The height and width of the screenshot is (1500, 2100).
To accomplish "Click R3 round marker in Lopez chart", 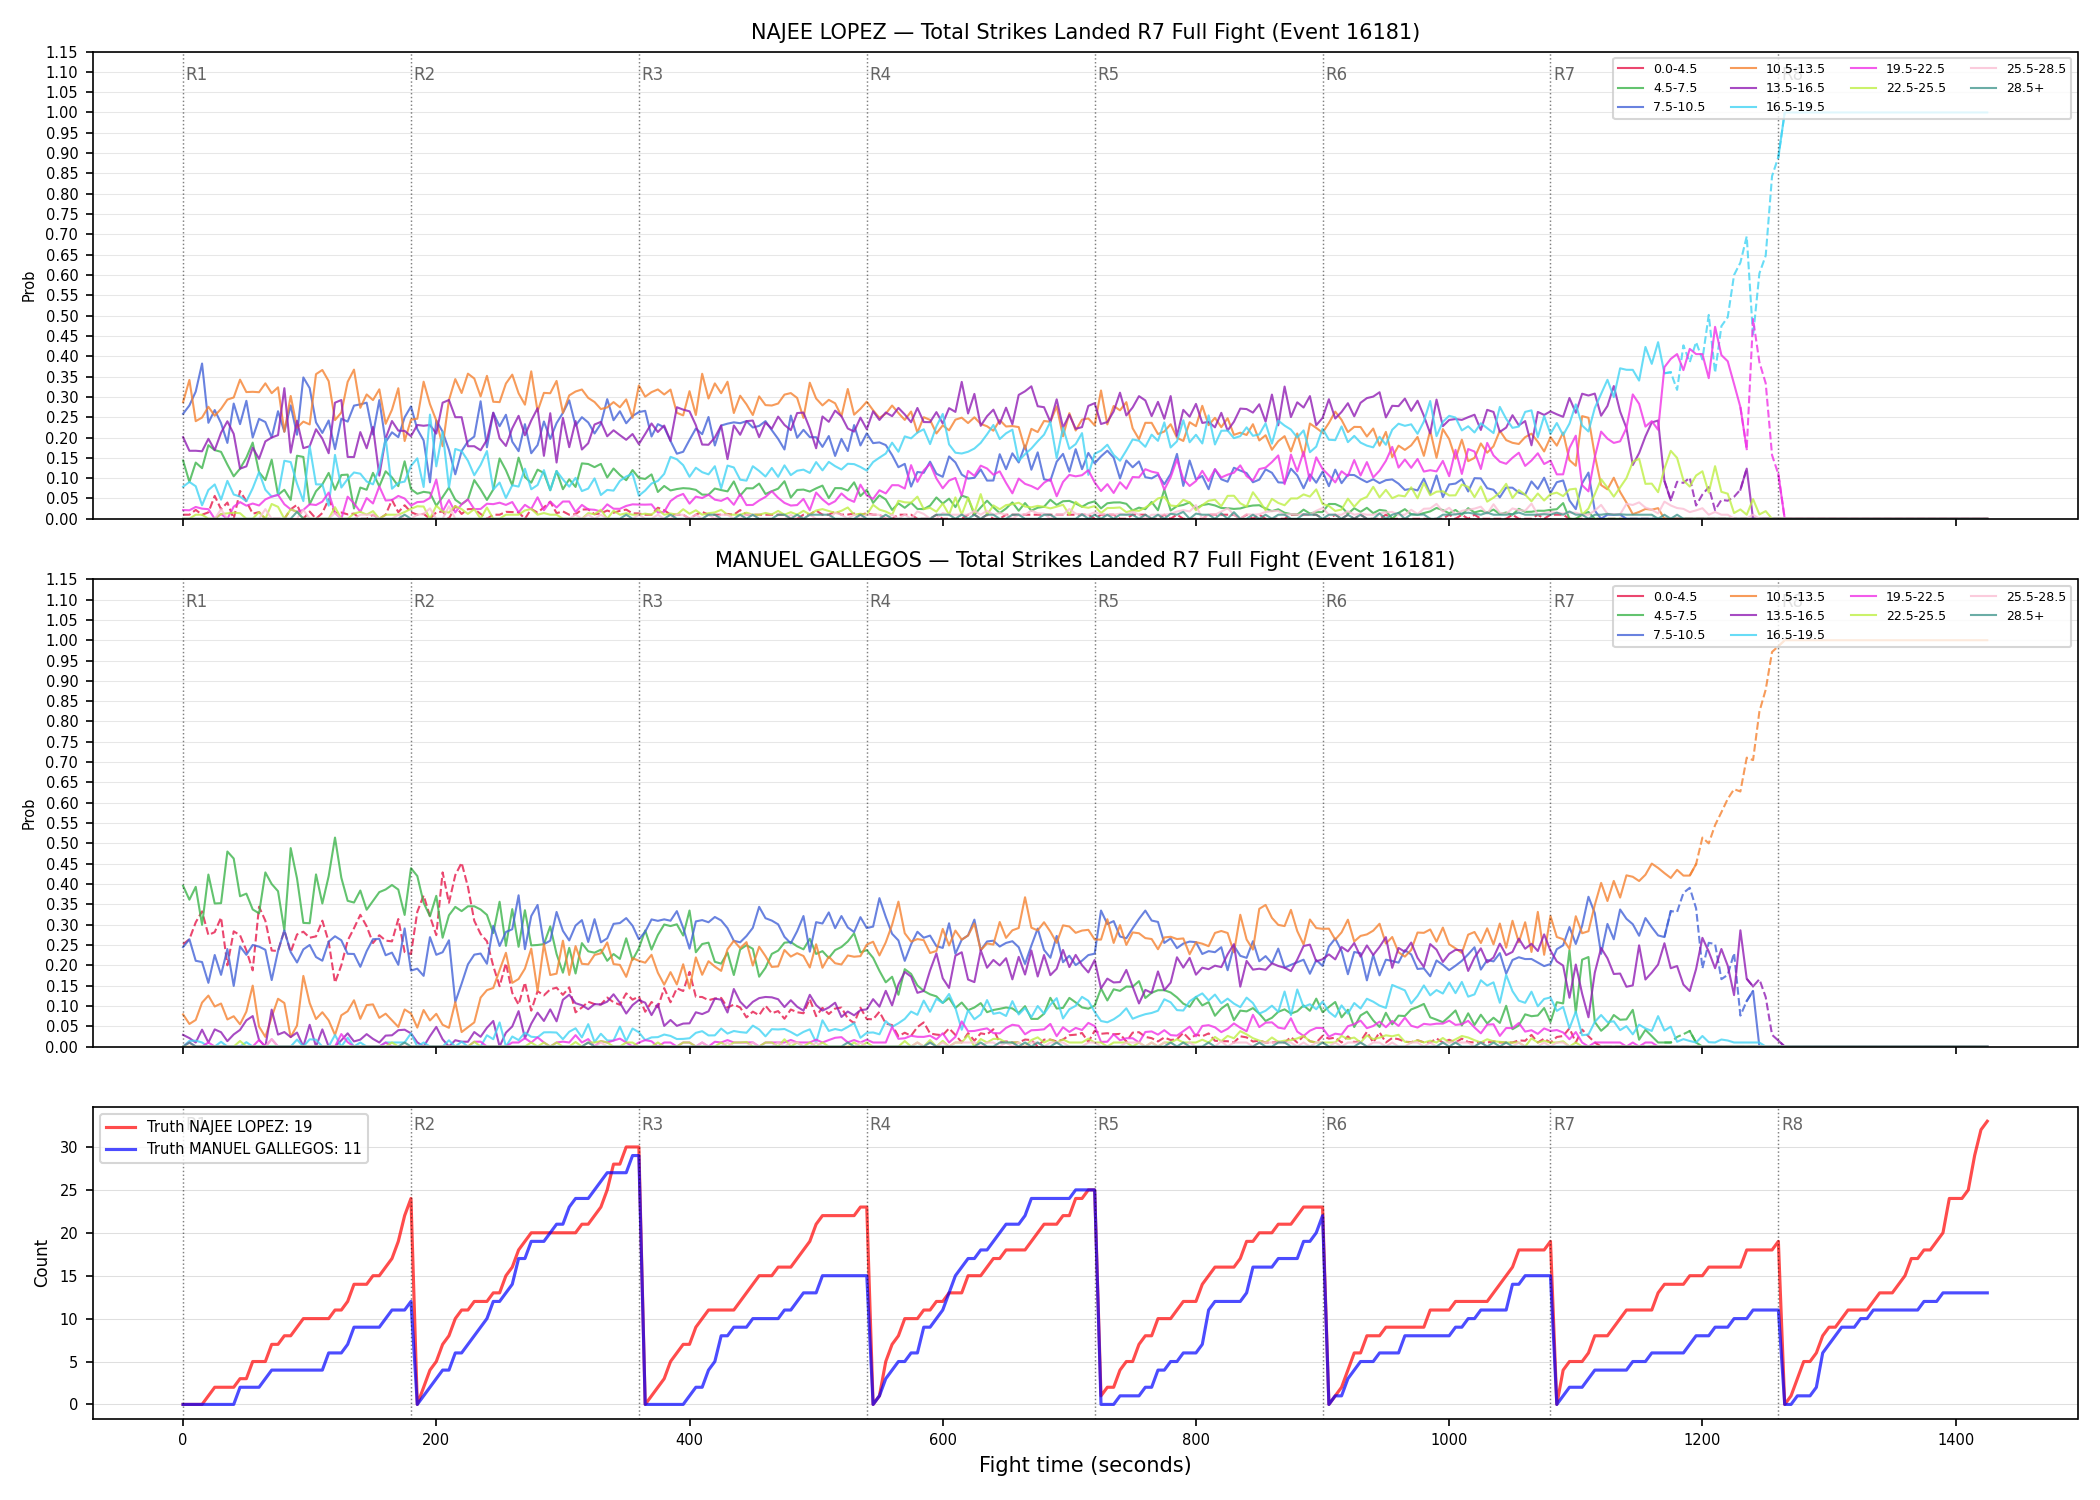I will tap(652, 74).
